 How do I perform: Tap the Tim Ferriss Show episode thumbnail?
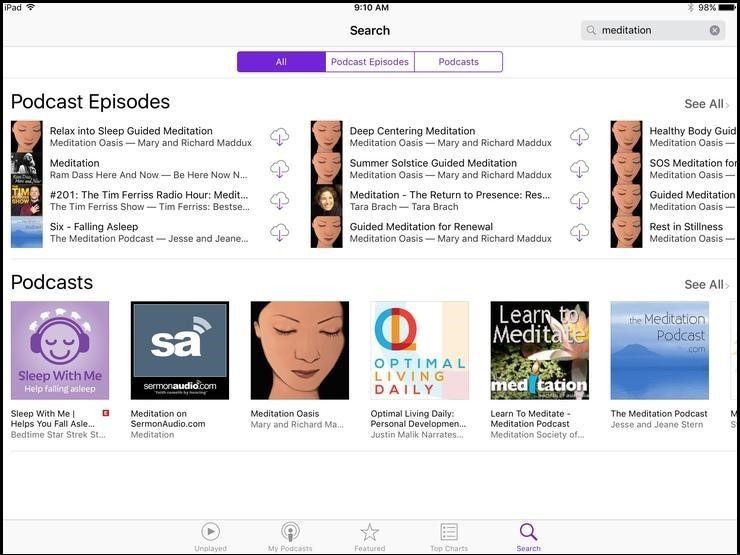point(26,201)
